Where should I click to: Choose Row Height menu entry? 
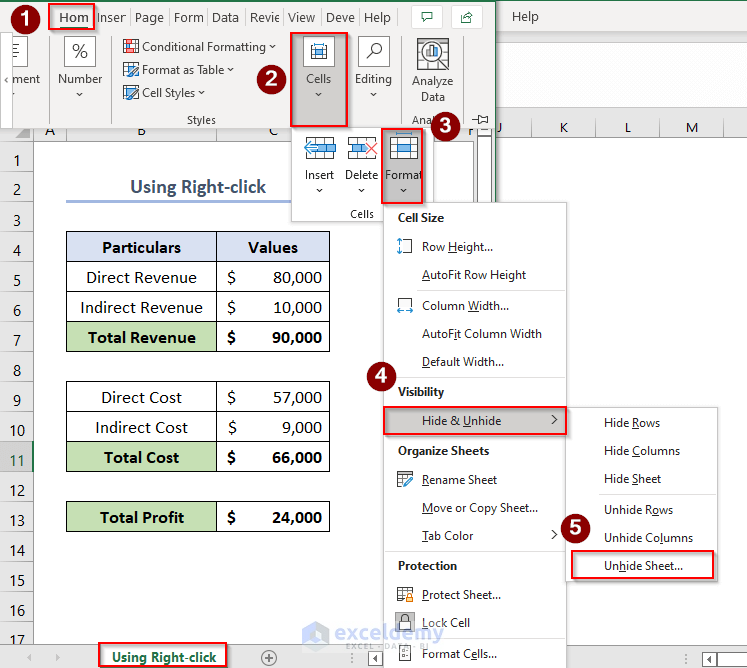coord(475,247)
